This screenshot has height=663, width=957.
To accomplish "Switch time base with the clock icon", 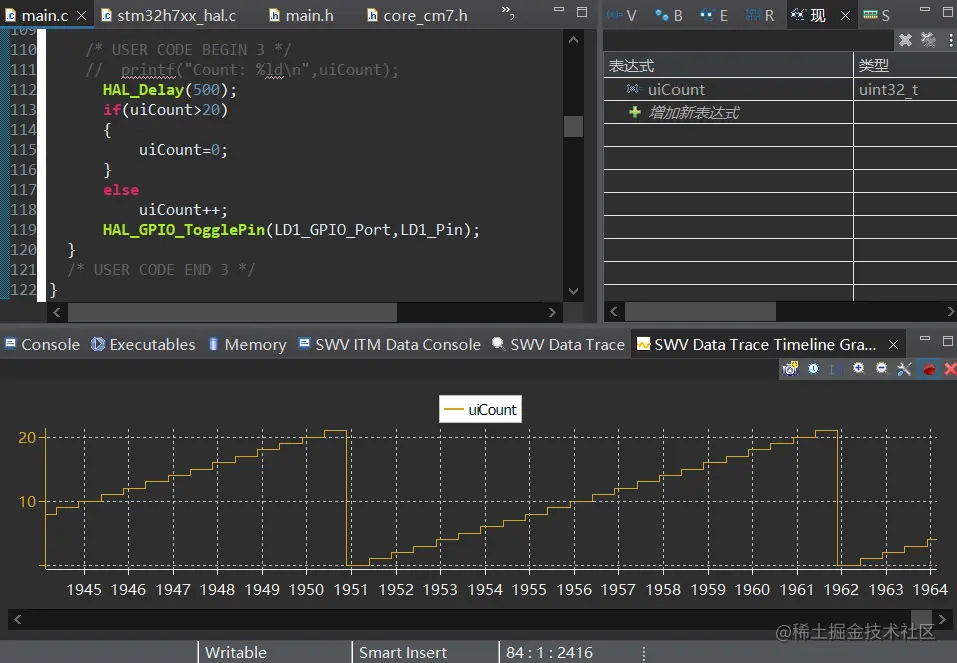I will coord(814,369).
